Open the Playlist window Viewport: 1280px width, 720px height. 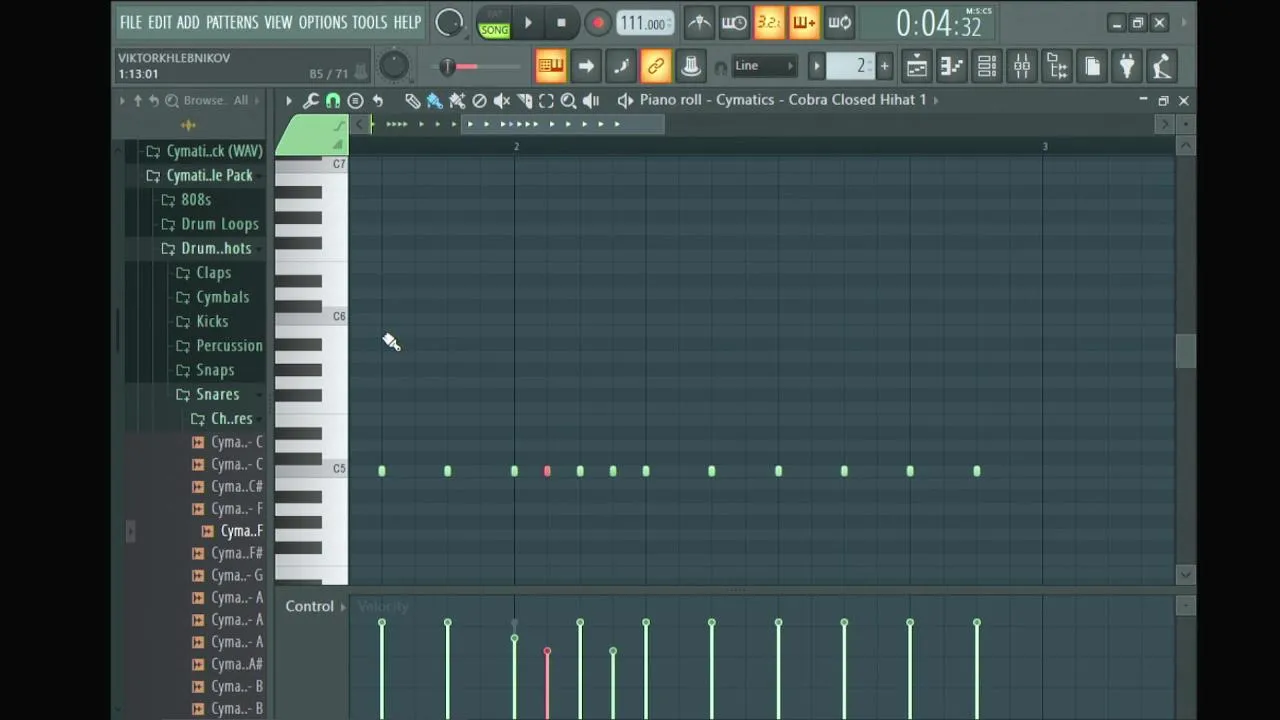[916, 67]
